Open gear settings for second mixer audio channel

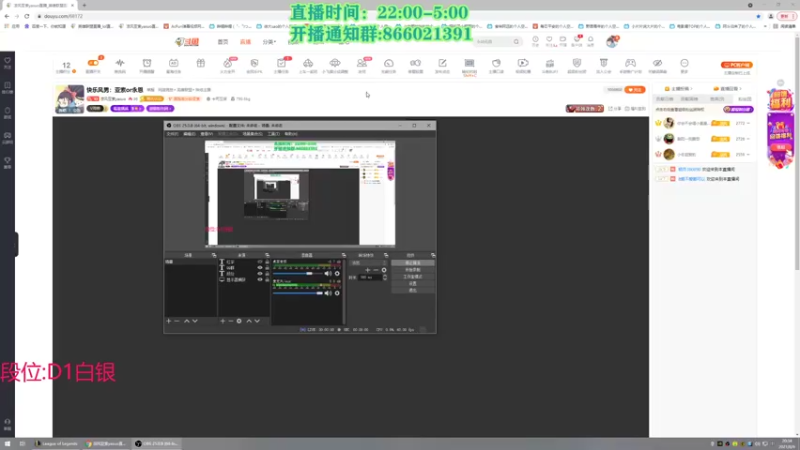coord(337,293)
